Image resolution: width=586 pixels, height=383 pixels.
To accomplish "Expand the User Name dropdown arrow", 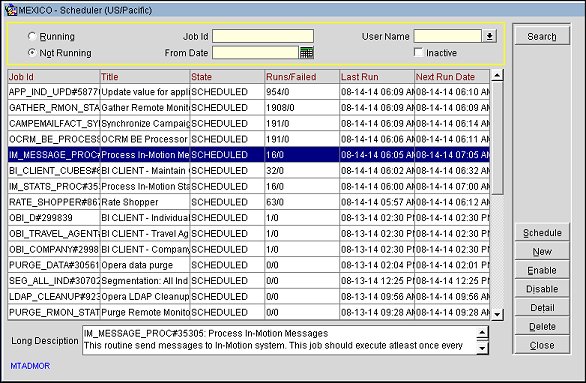I will pyautogui.click(x=490, y=36).
